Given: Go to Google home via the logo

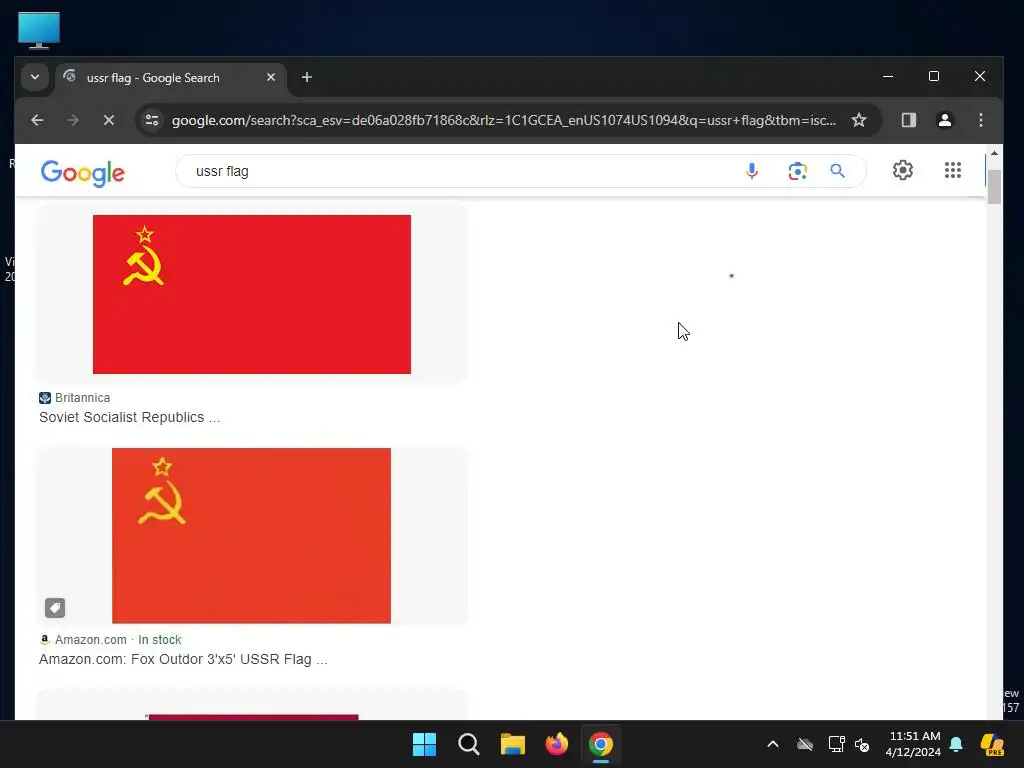Looking at the screenshot, I should (x=82, y=172).
